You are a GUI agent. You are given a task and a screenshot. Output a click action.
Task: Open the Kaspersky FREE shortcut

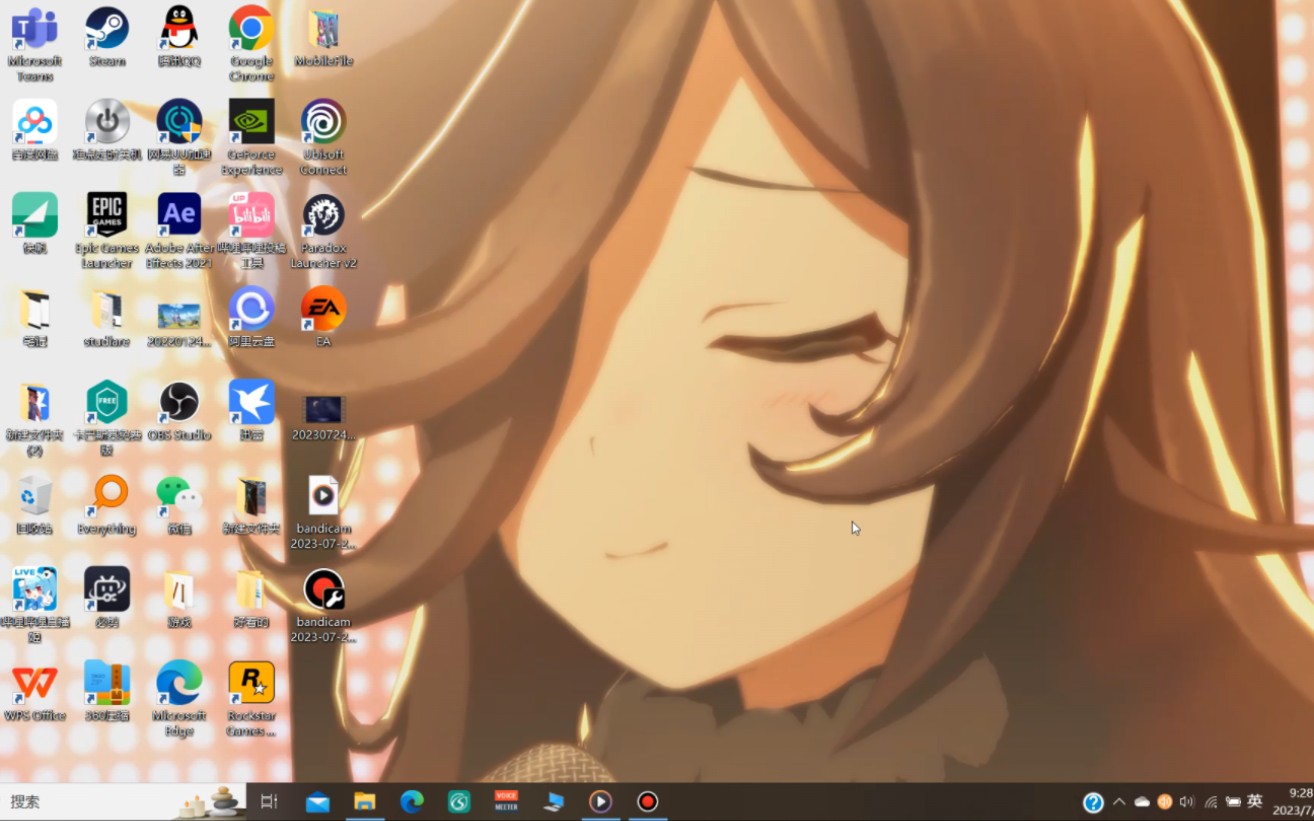click(x=107, y=418)
